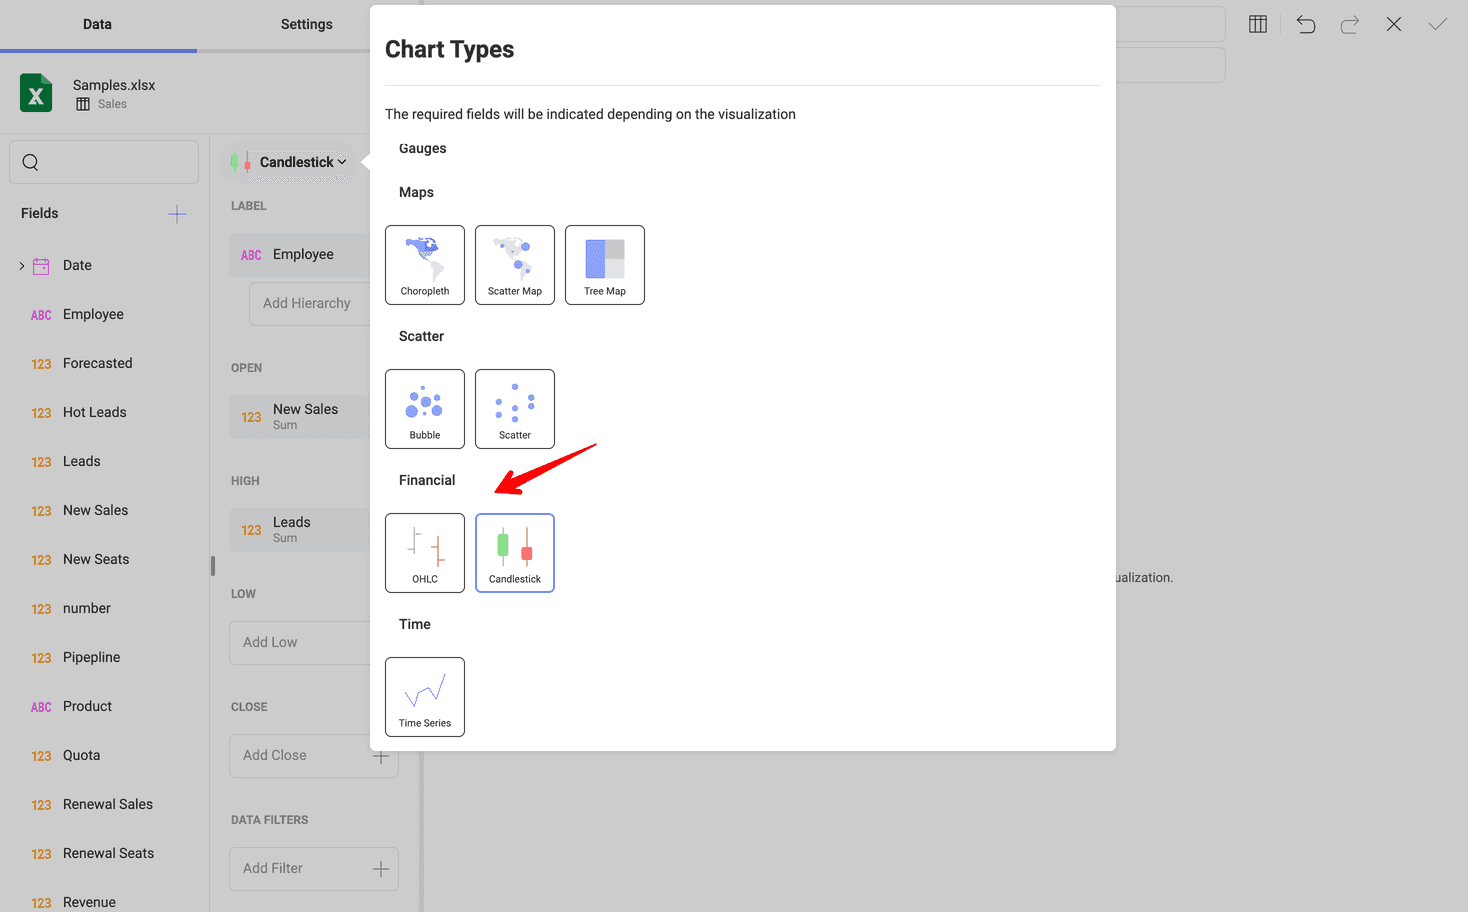Expand the Date field
Screen dimensions: 1468x912
(x=22, y=266)
